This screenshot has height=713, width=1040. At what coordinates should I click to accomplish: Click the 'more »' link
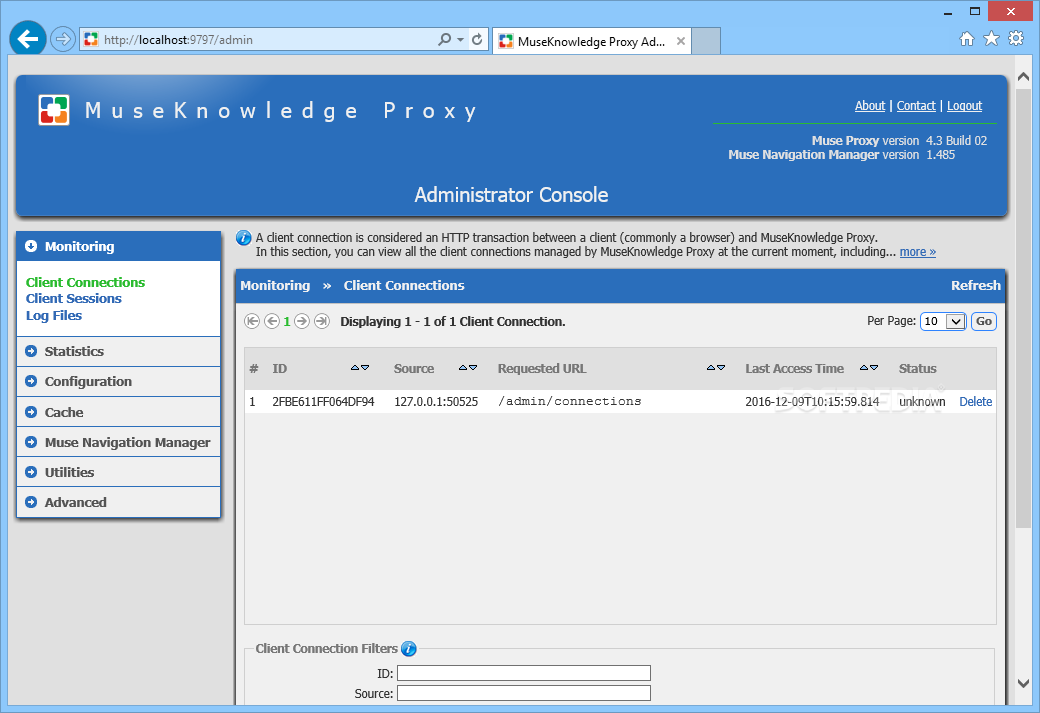point(917,252)
